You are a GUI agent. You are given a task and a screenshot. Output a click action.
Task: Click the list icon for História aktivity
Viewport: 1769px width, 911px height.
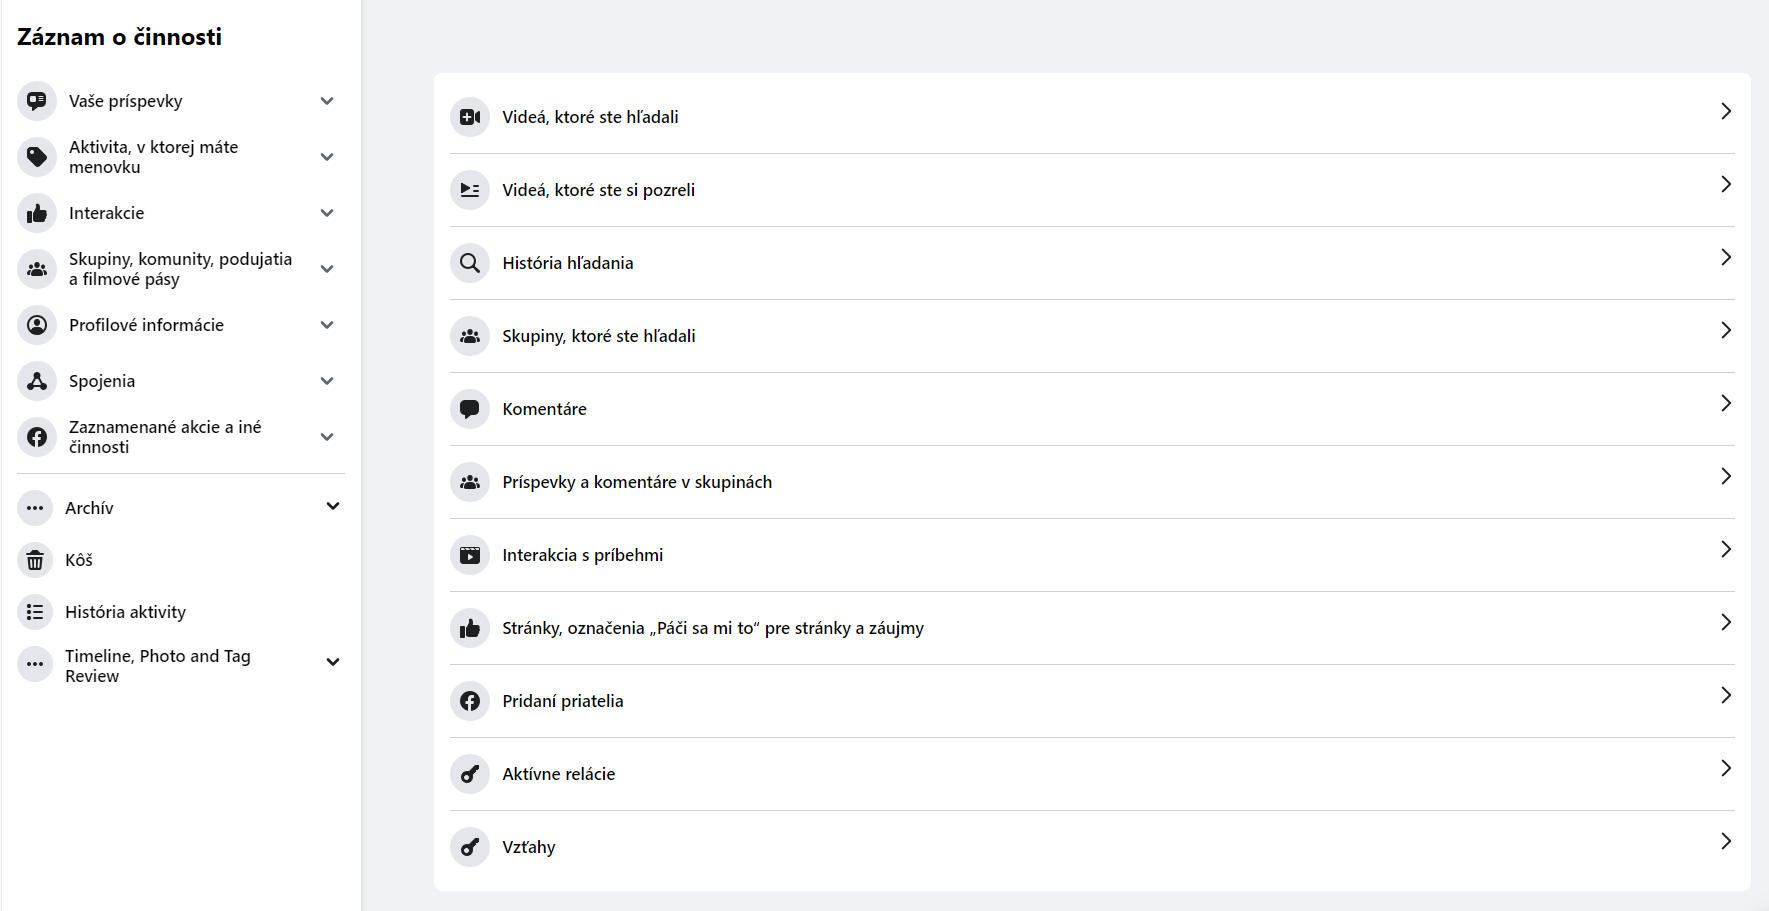point(35,612)
